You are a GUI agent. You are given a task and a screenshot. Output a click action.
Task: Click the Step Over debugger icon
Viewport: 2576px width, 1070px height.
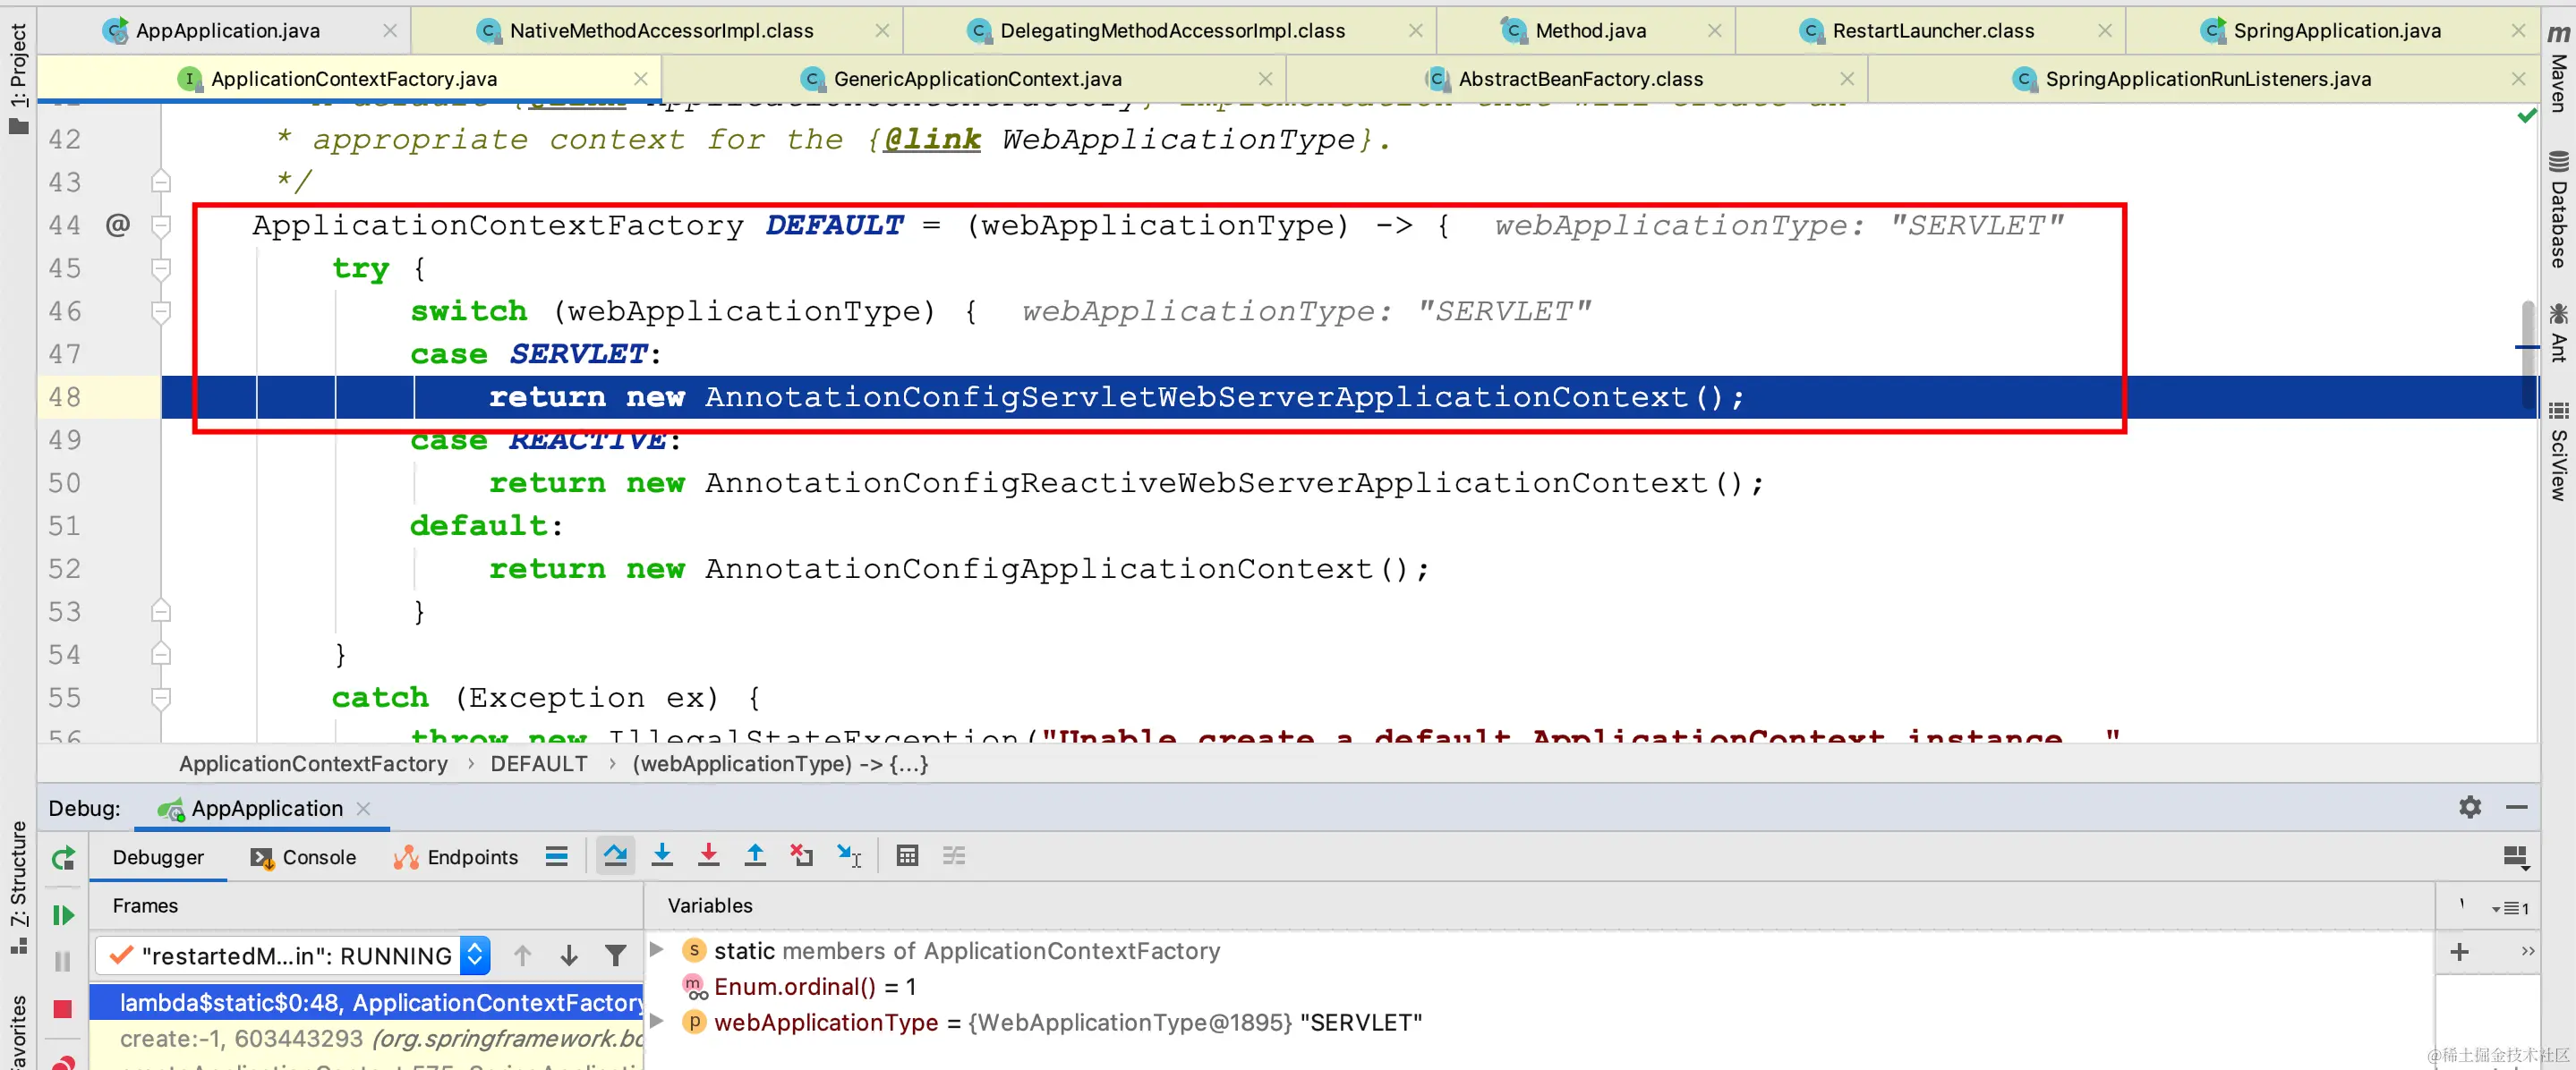click(615, 856)
